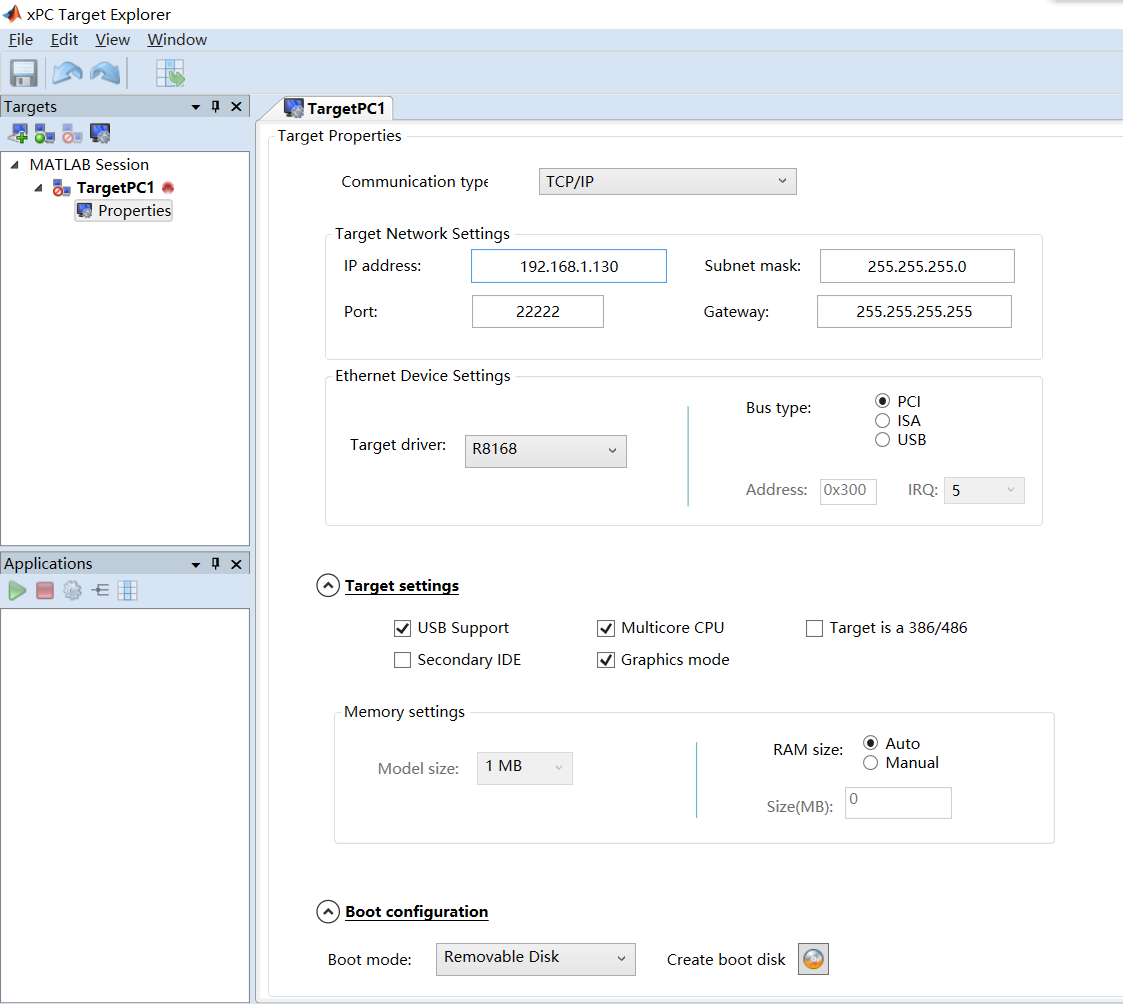Viewport: 1123px width, 1004px height.
Task: Click the gear icon in Applications toolbar
Action: (72, 591)
